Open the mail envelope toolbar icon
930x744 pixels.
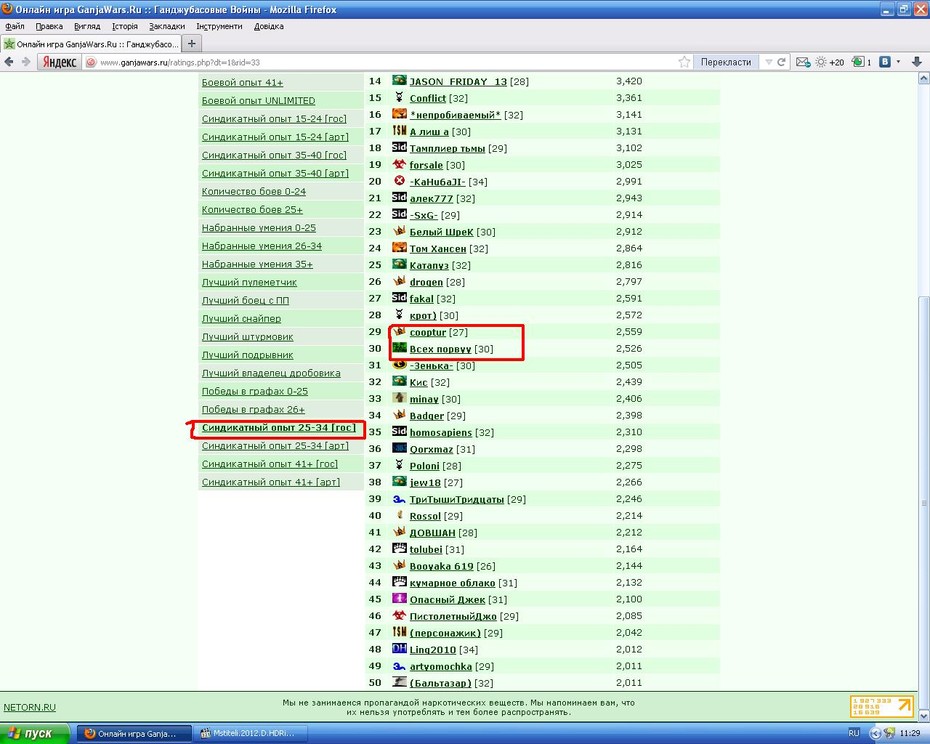[803, 62]
